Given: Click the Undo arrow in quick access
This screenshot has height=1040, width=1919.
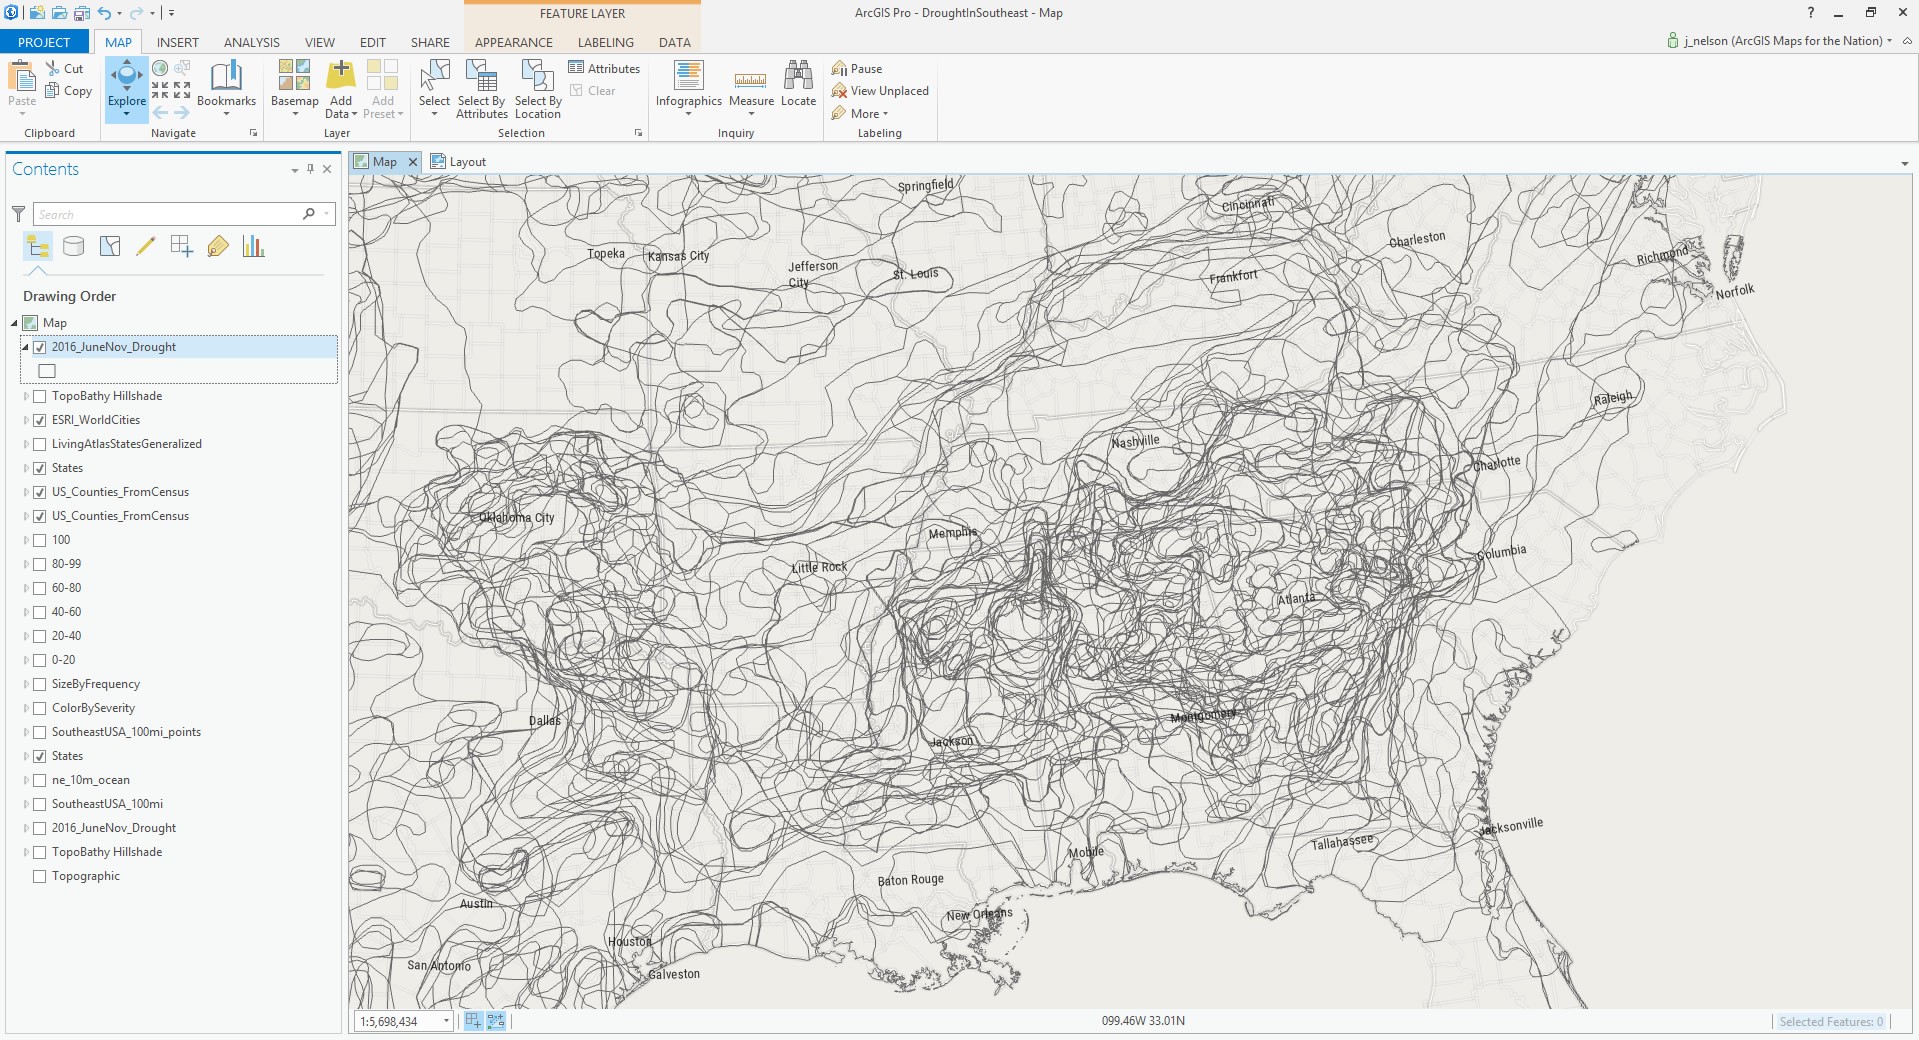Looking at the screenshot, I should coord(104,13).
